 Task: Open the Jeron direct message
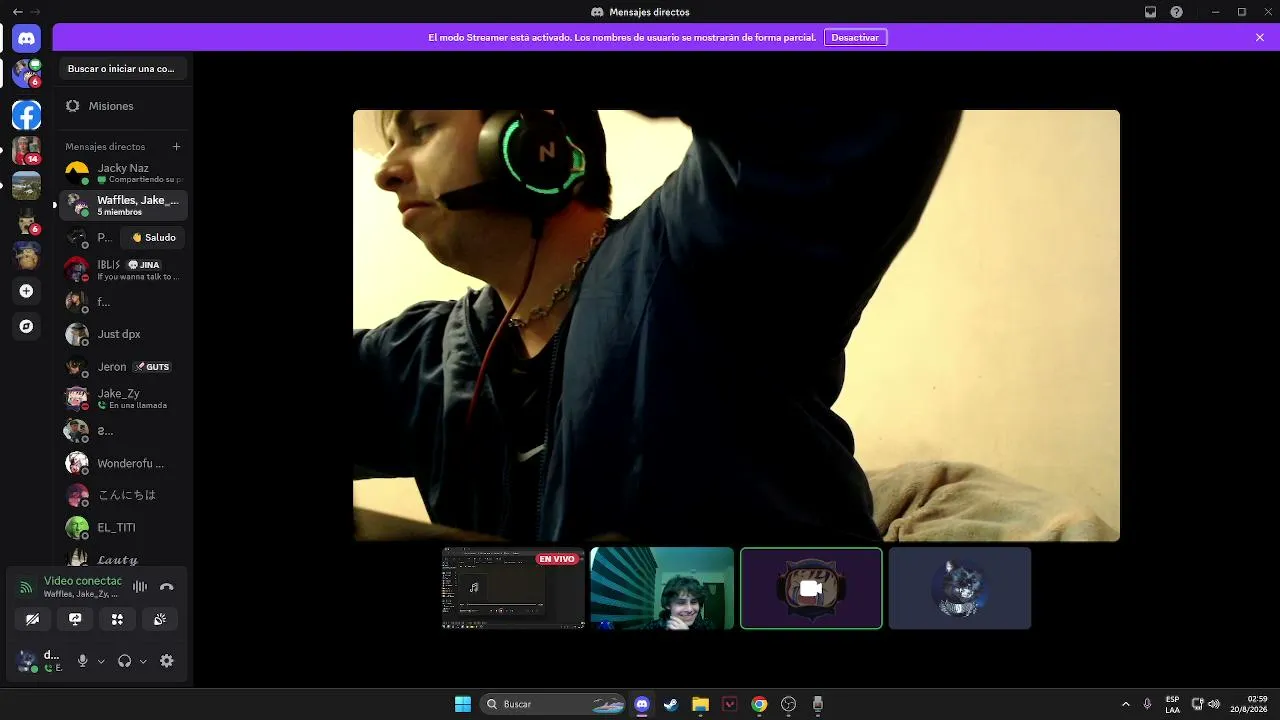coord(124,367)
